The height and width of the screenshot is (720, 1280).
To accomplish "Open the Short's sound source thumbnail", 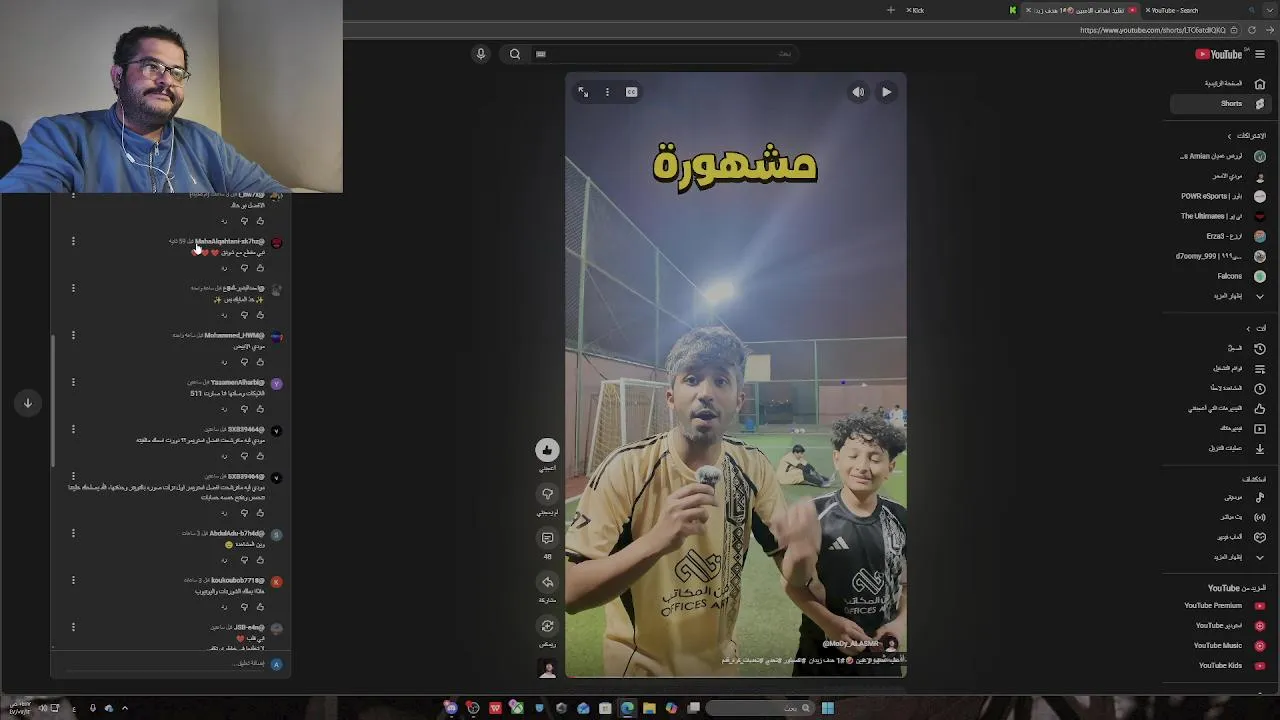I will (547, 669).
